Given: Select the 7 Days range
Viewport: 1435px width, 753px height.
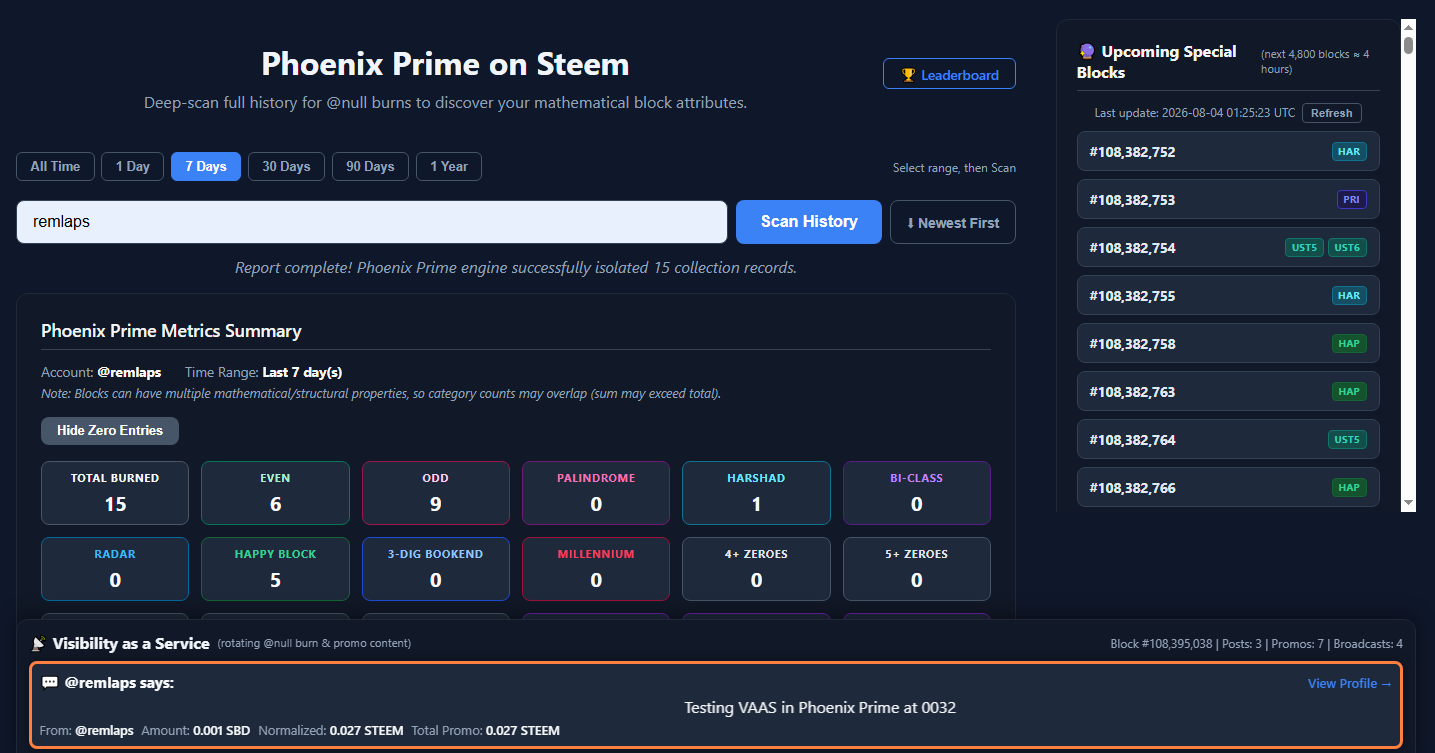Looking at the screenshot, I should (206, 166).
